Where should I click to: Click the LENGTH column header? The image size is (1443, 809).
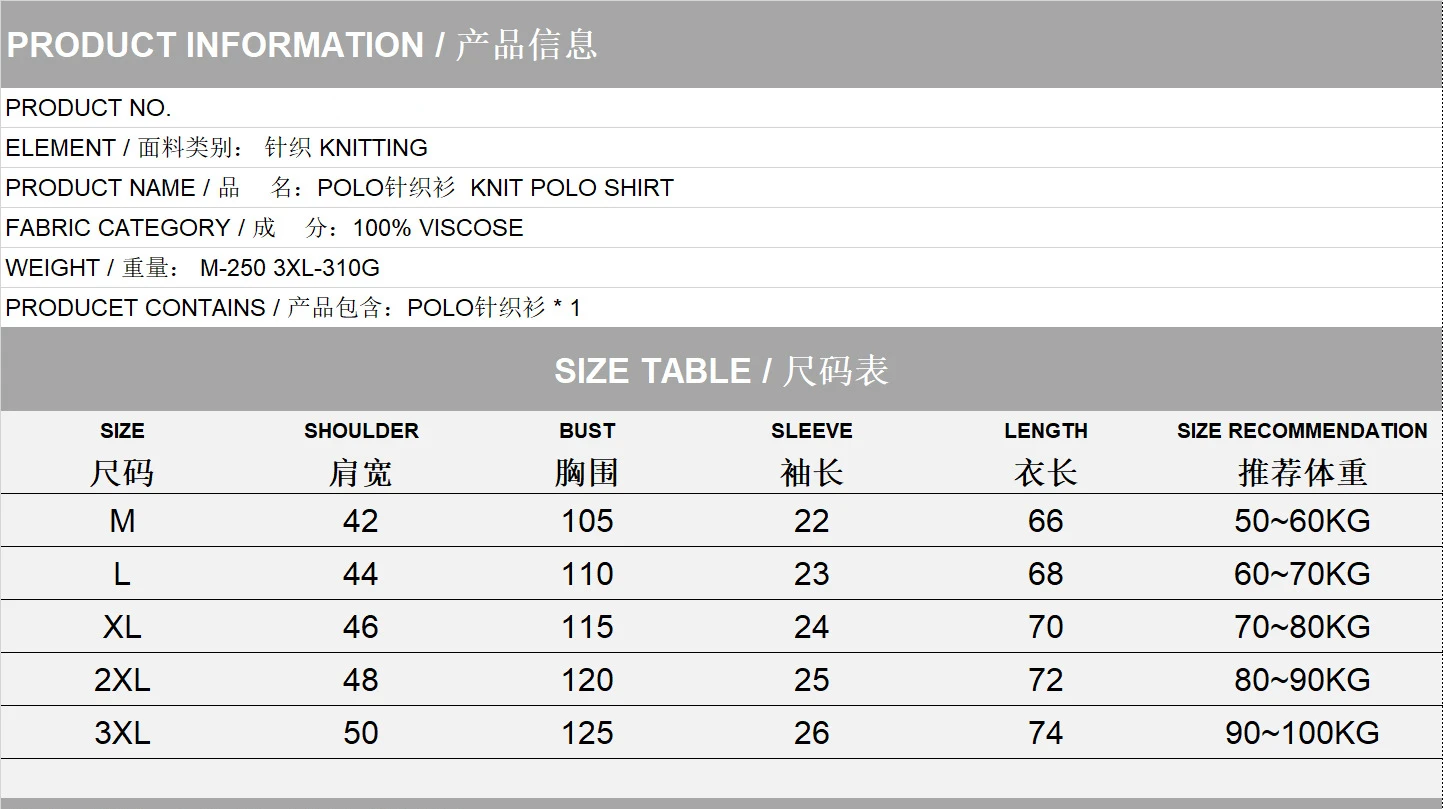[1045, 431]
